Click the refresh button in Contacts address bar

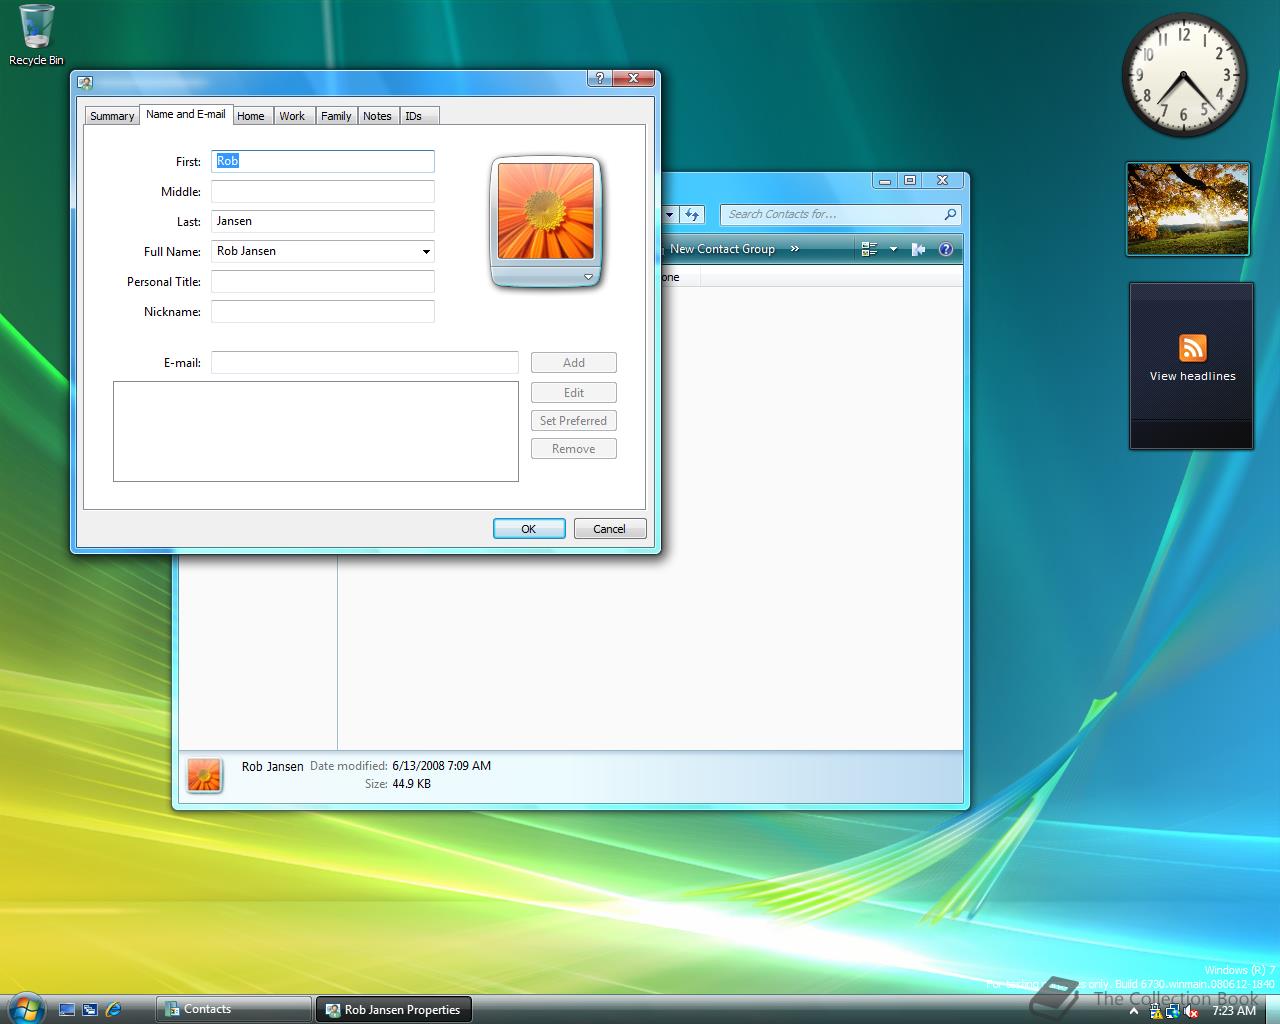click(x=692, y=214)
